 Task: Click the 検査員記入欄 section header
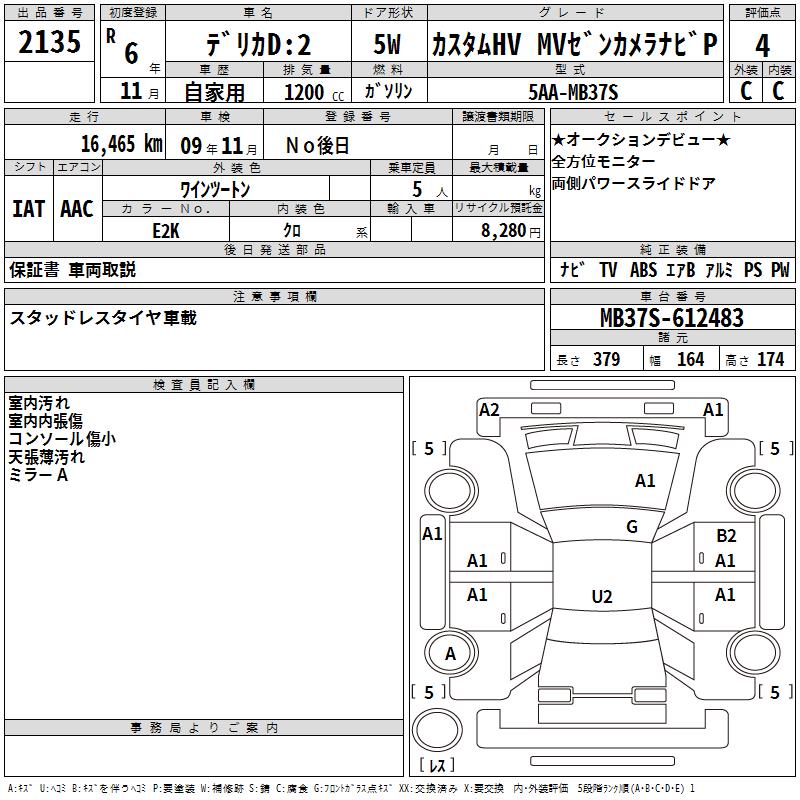204,385
